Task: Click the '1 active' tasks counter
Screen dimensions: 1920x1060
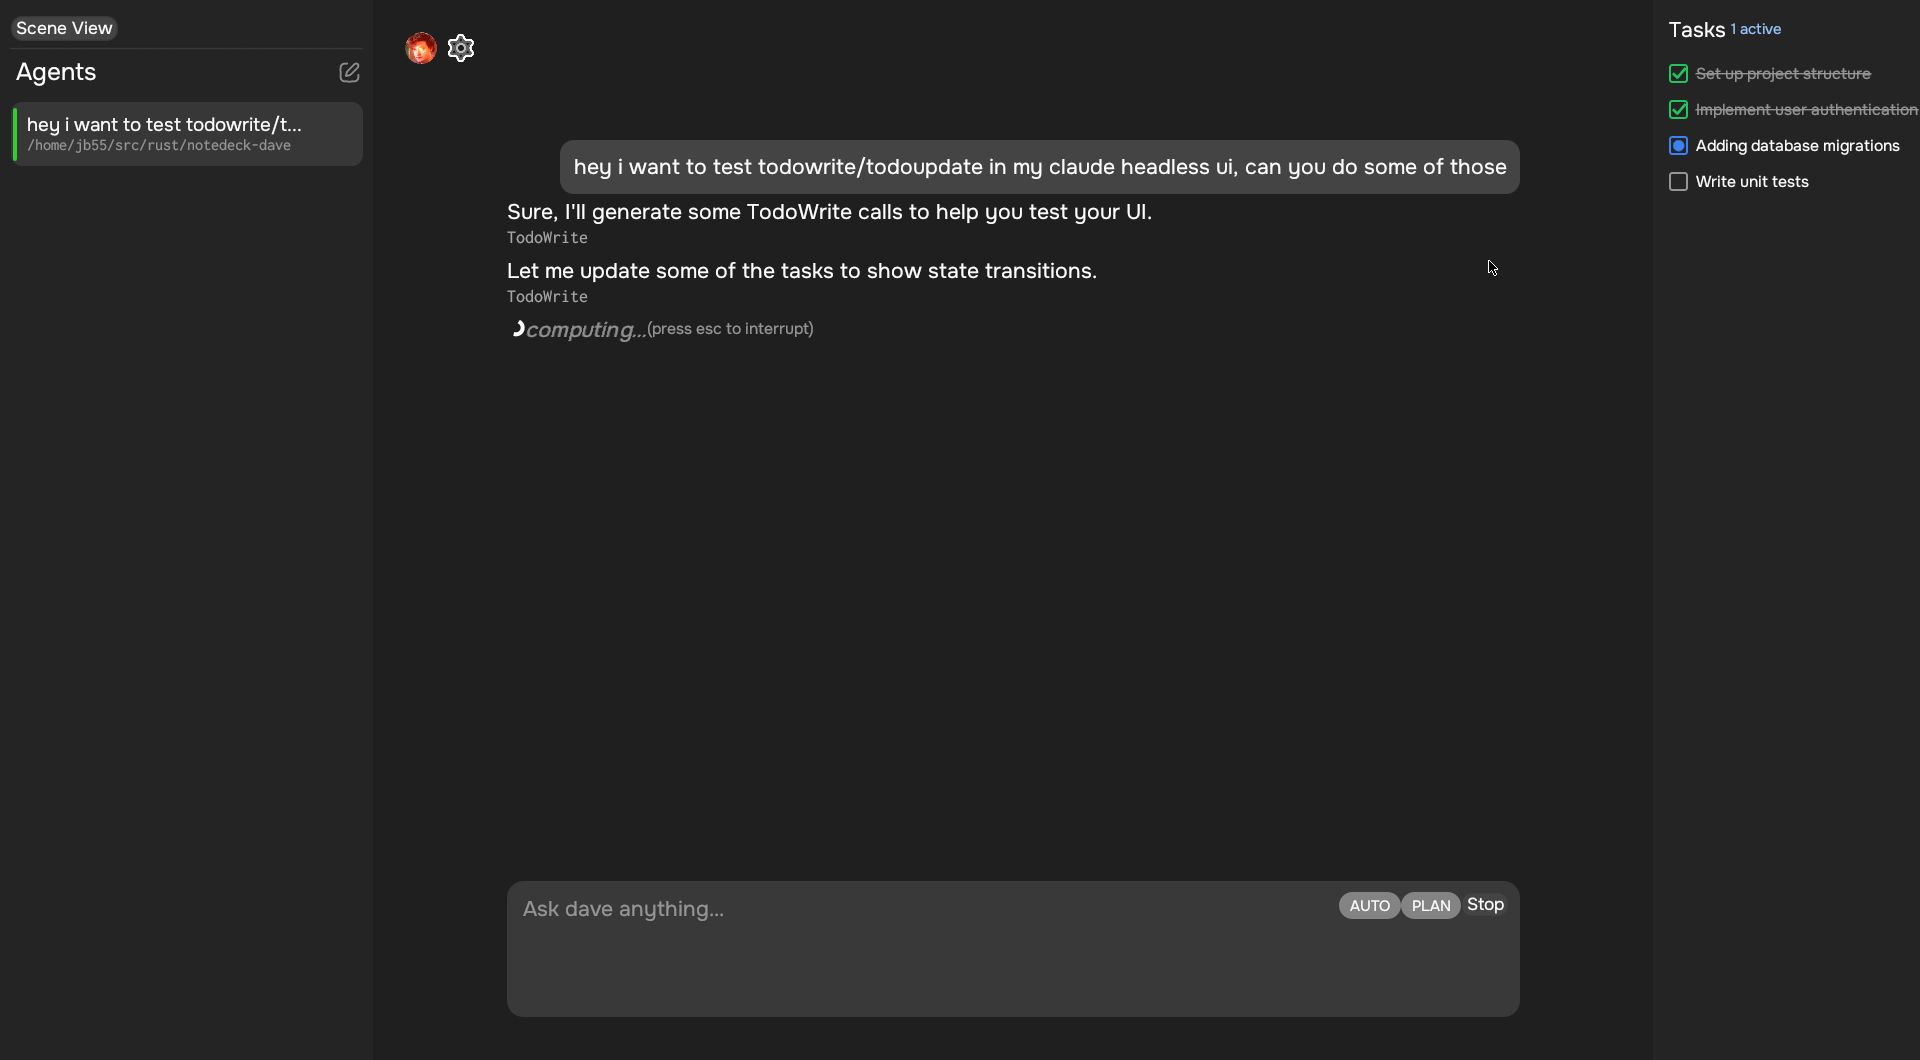Action: (x=1756, y=29)
